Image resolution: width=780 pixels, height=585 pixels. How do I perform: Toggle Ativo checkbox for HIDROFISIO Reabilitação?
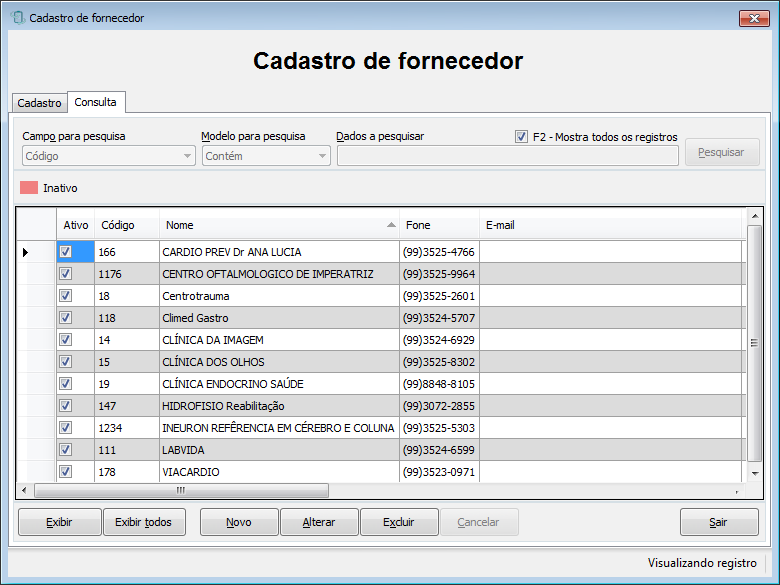coord(65,405)
